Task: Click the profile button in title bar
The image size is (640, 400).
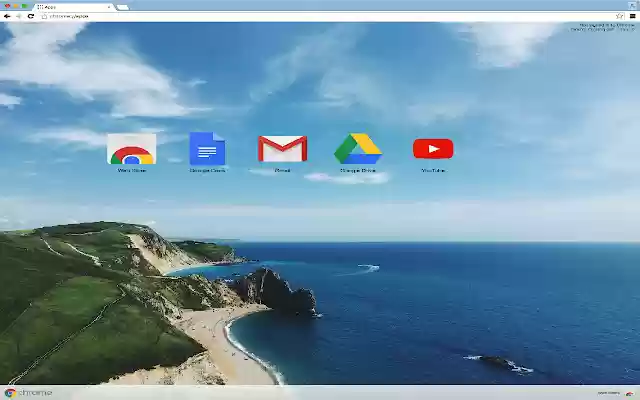Action: (x=632, y=5)
